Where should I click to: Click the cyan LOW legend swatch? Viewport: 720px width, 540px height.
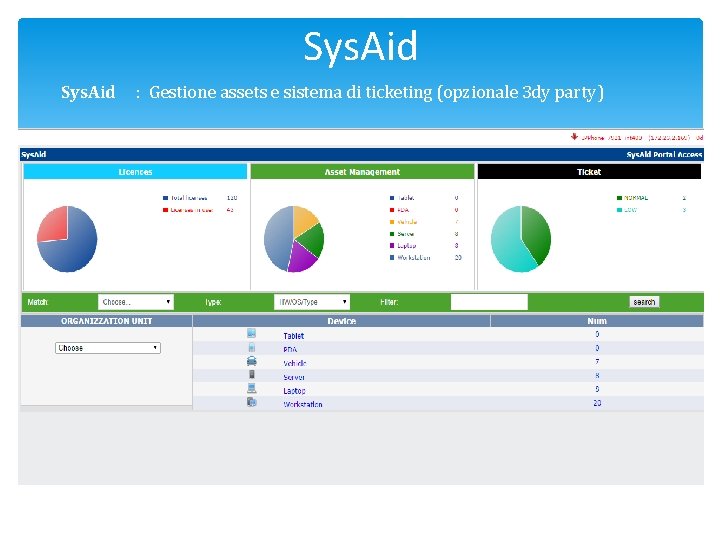(619, 210)
